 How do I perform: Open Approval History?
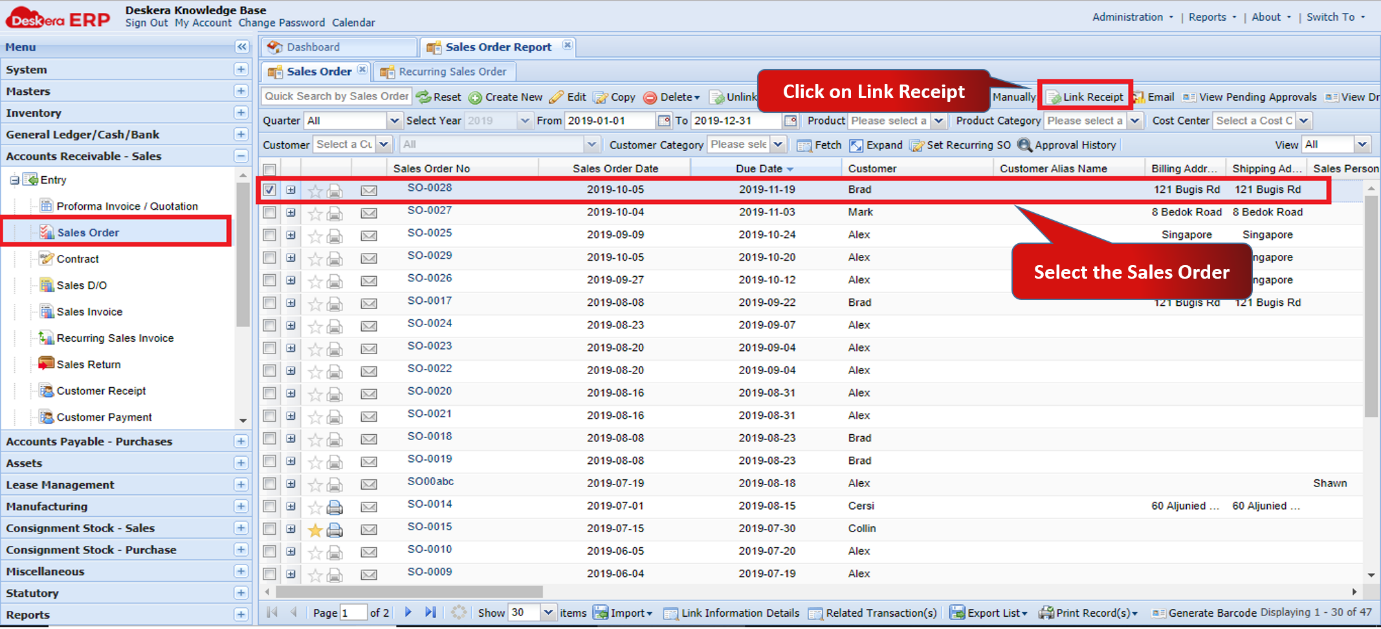tap(1066, 145)
